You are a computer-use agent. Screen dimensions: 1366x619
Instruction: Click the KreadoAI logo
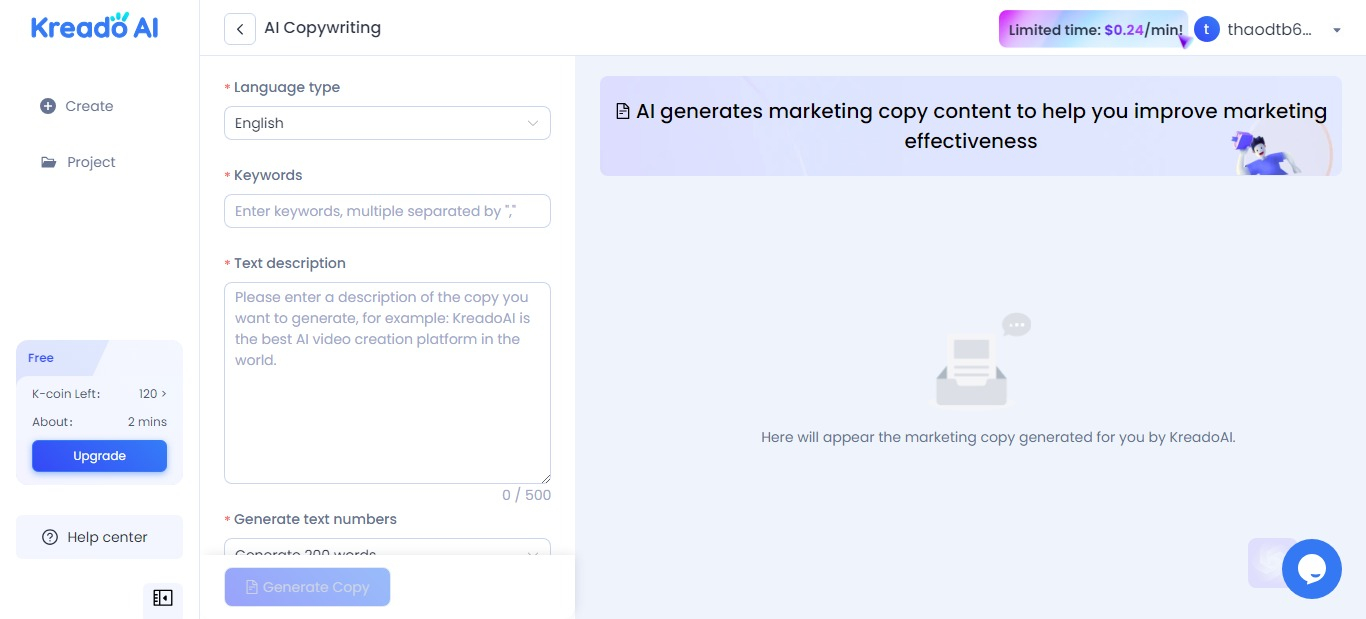click(95, 26)
